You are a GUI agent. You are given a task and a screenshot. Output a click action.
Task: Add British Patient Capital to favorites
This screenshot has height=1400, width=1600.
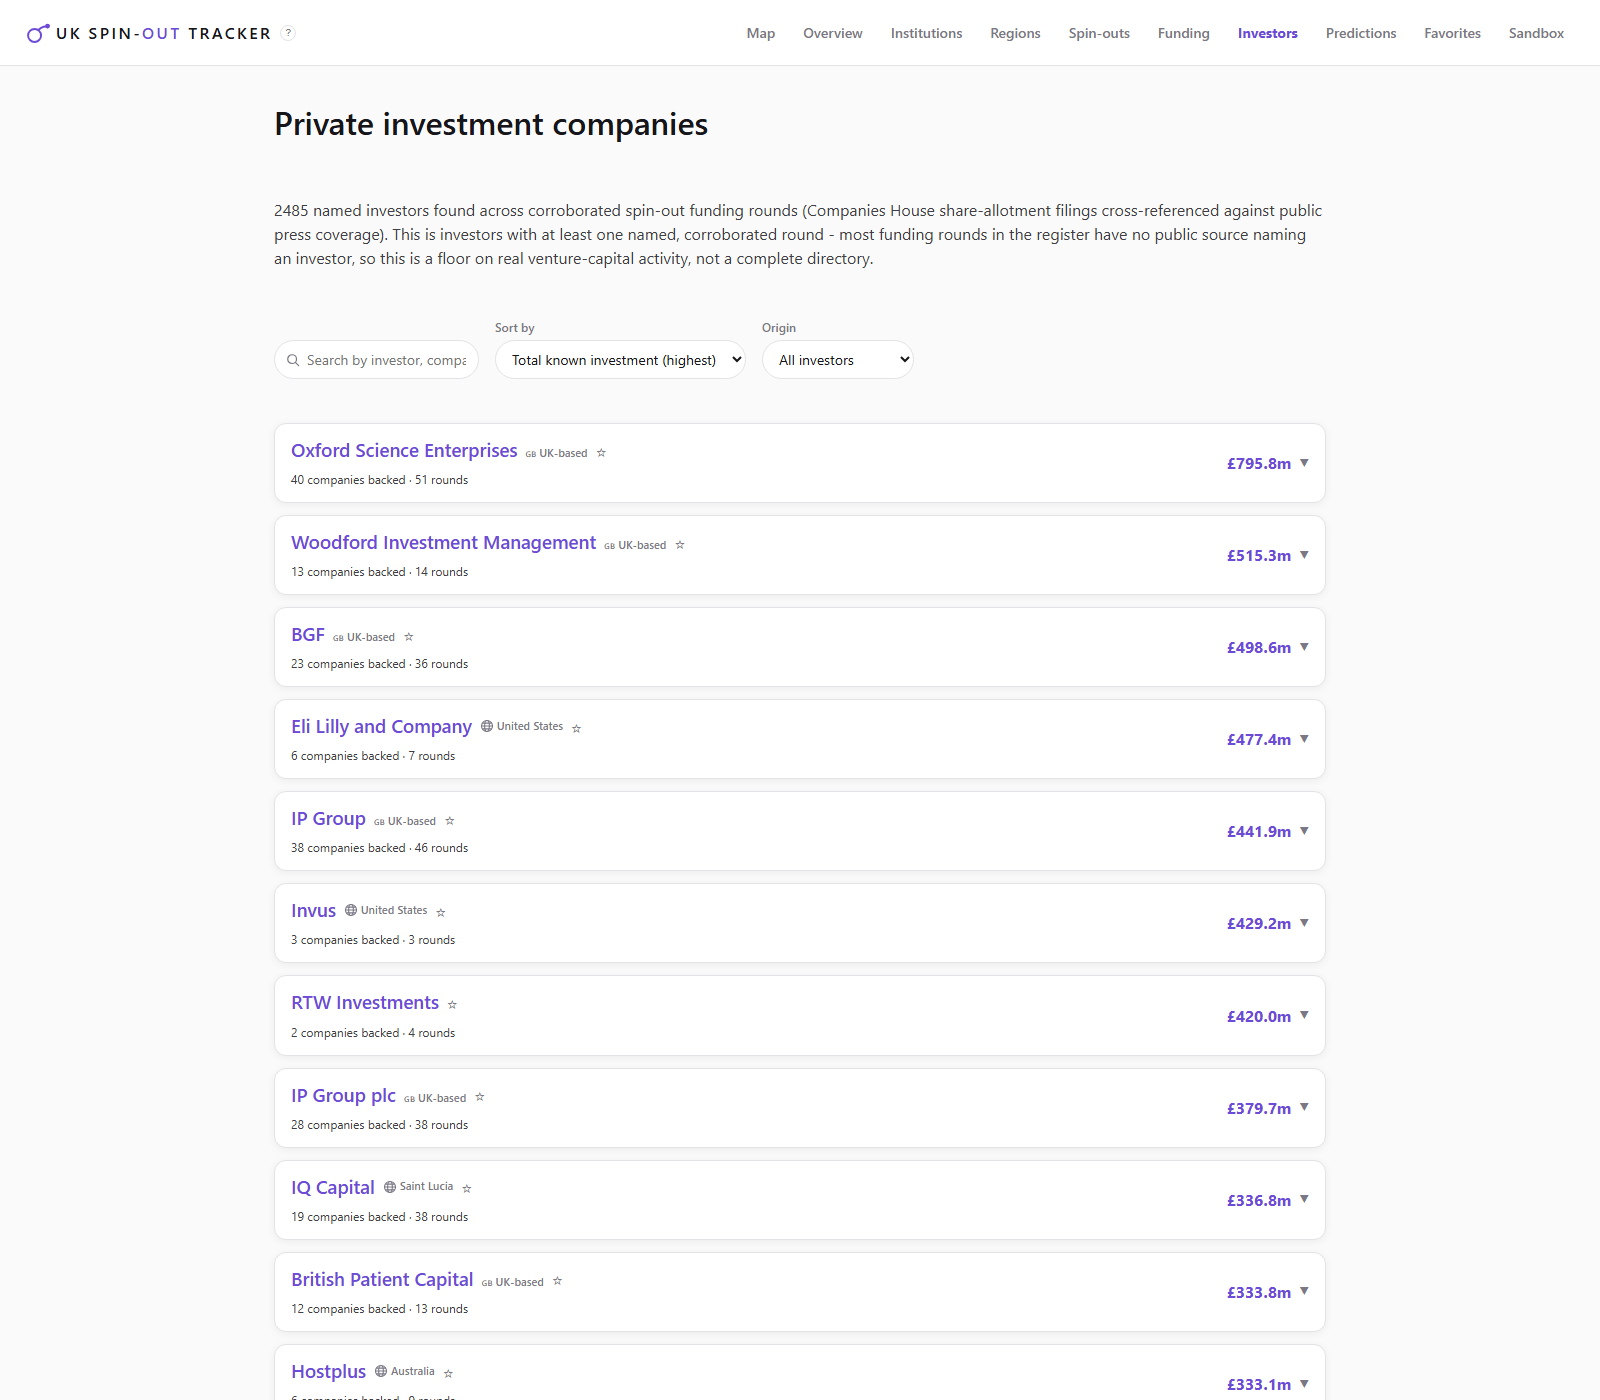(x=558, y=1281)
